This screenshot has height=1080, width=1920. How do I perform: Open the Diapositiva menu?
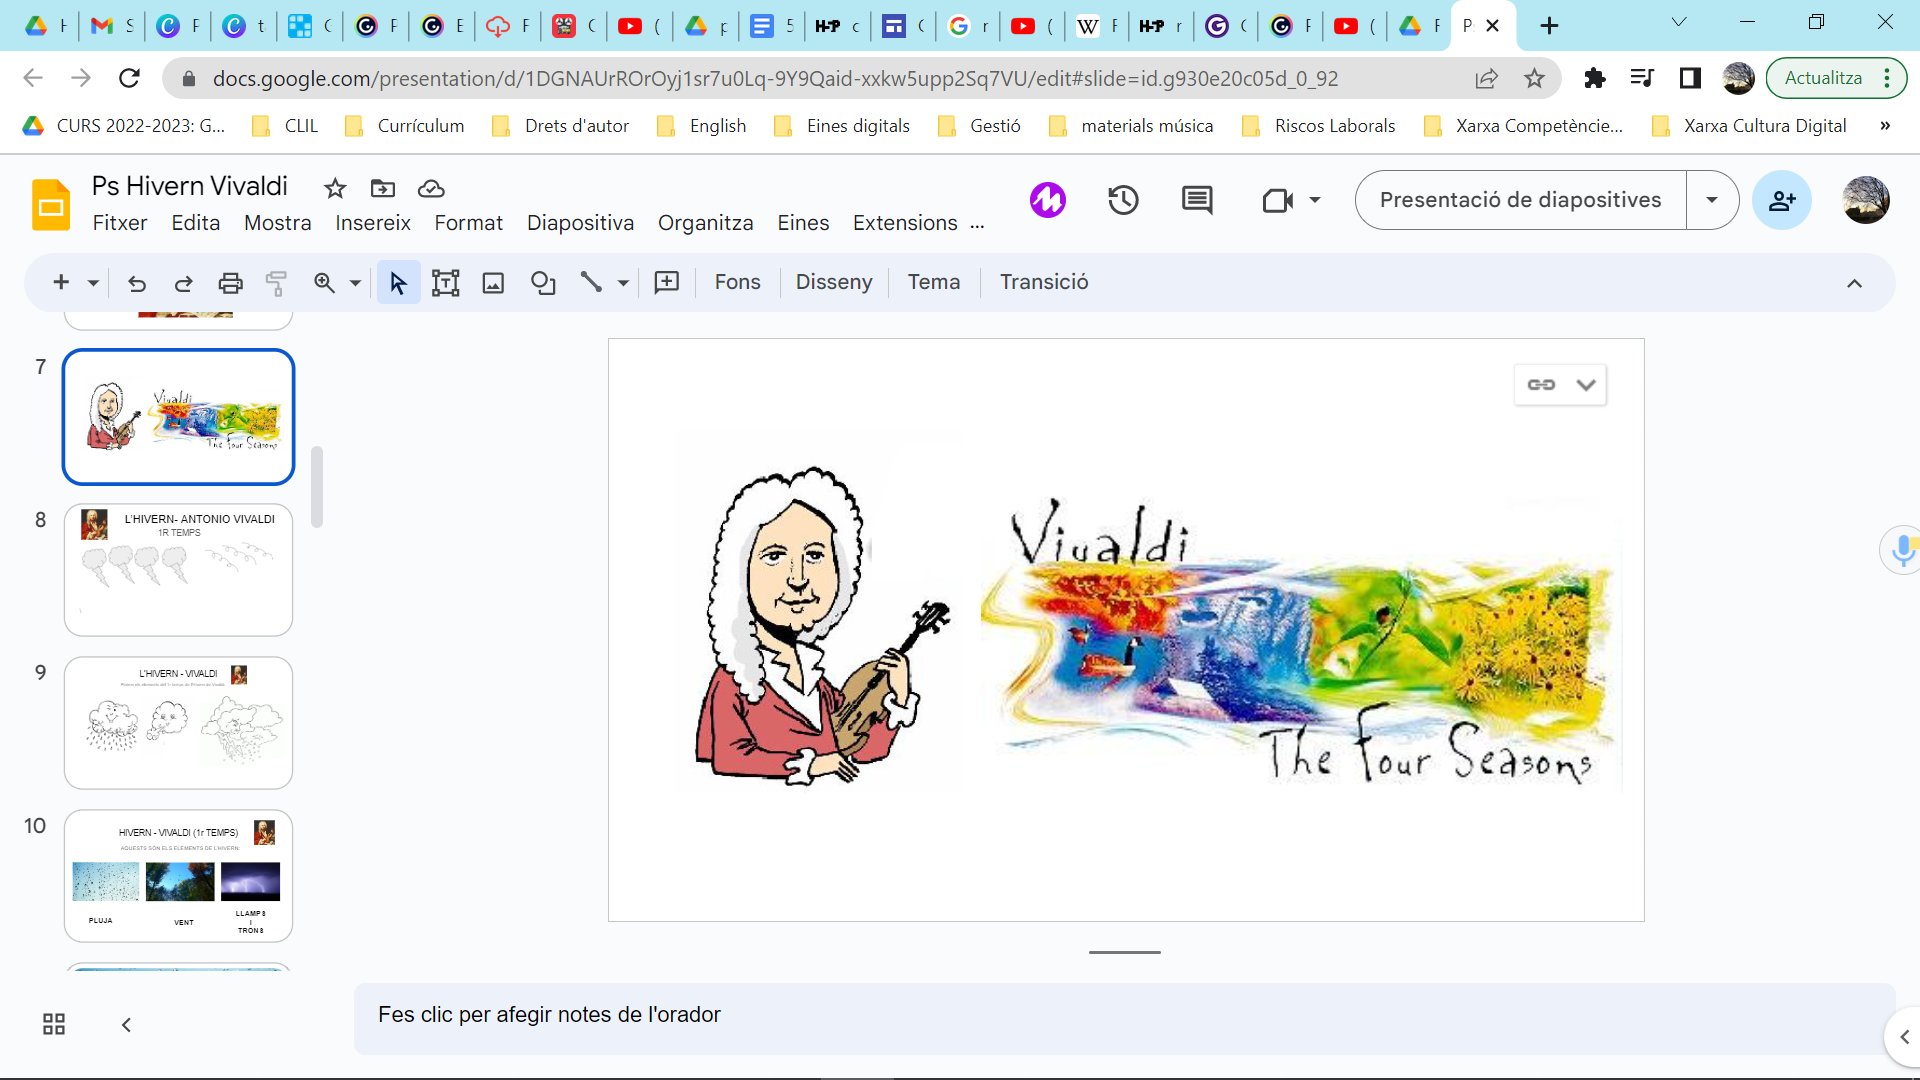coord(580,223)
